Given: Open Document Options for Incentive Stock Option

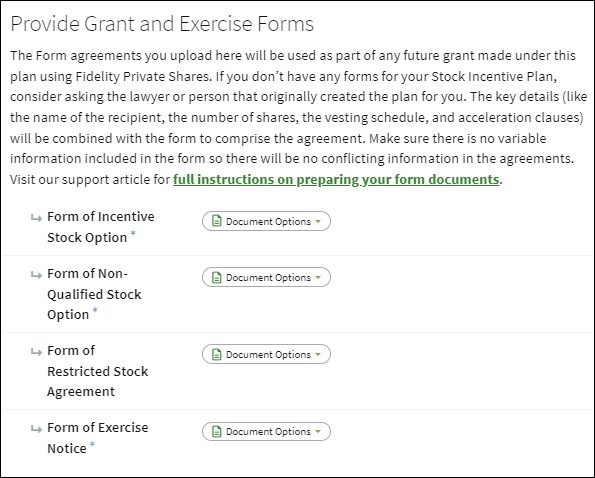Looking at the screenshot, I should click(266, 221).
